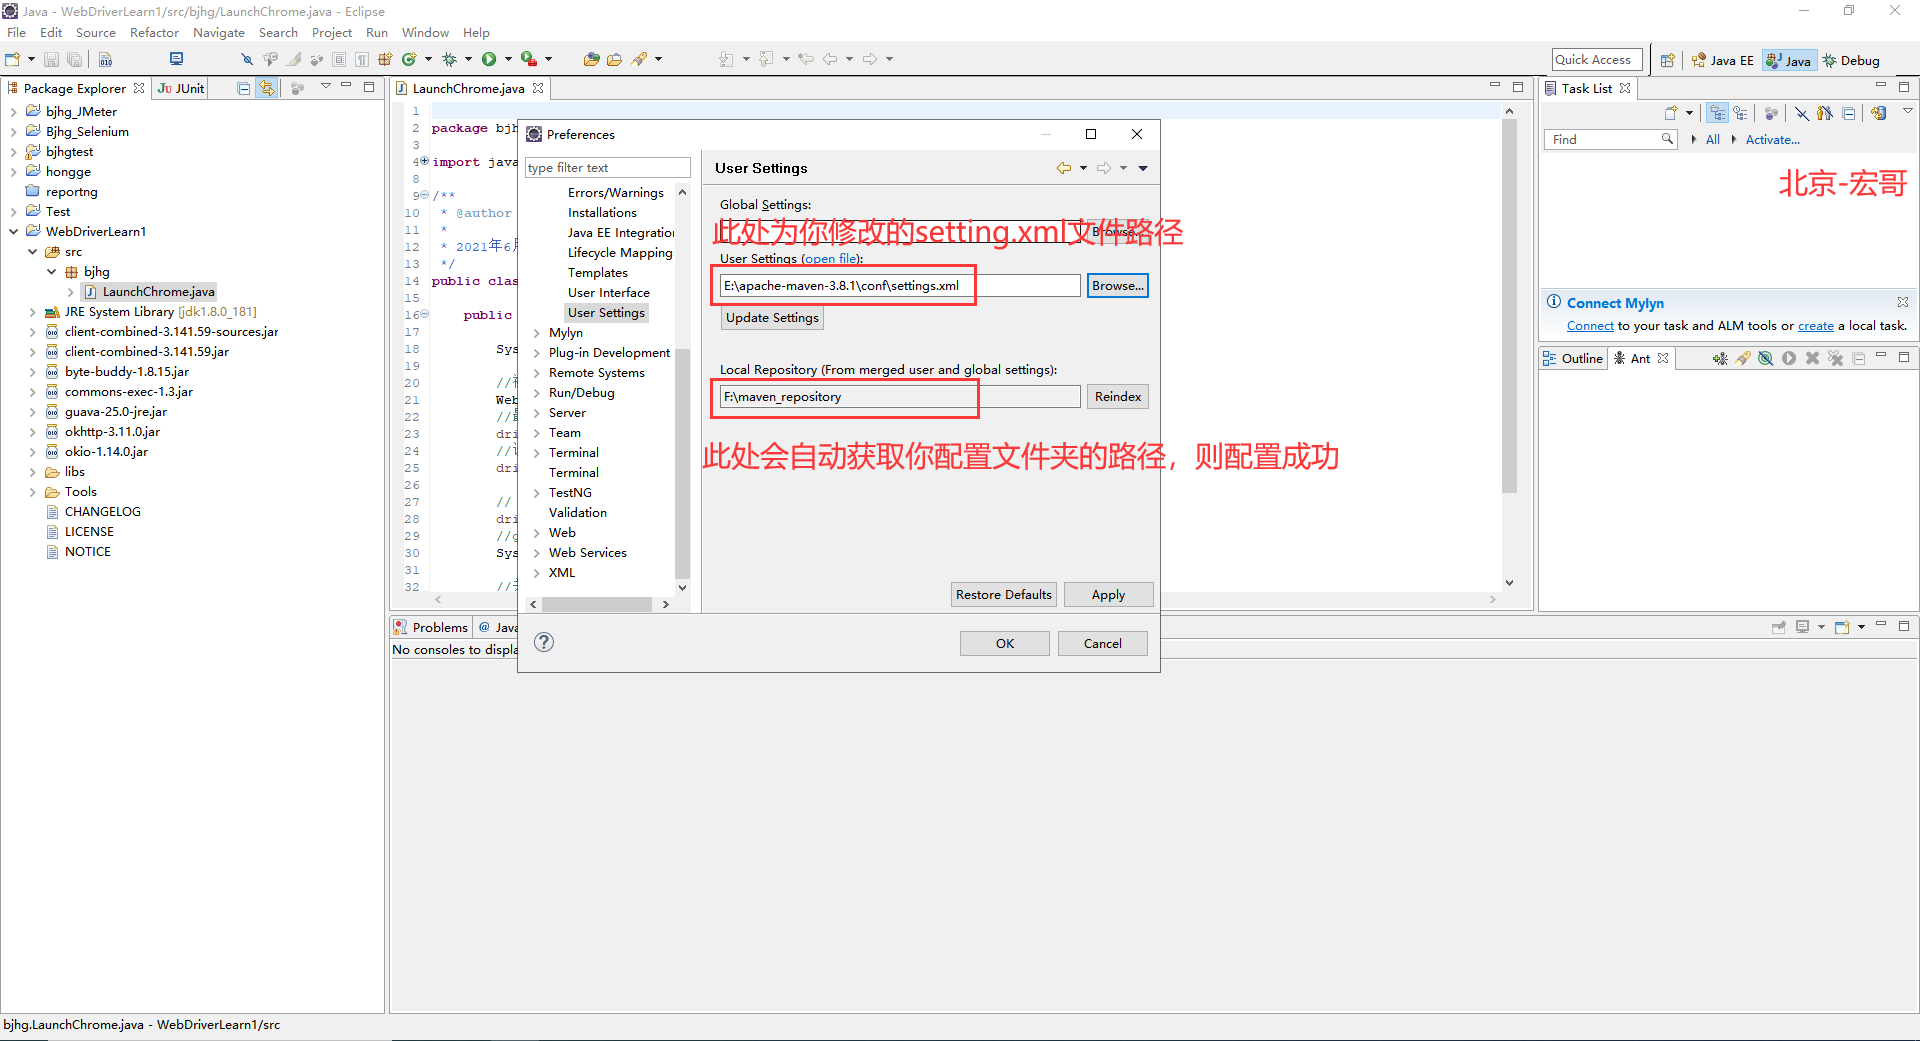Screen dimensions: 1920x1041
Task: Click the New file wizard toolbar icon
Action: click(13, 60)
